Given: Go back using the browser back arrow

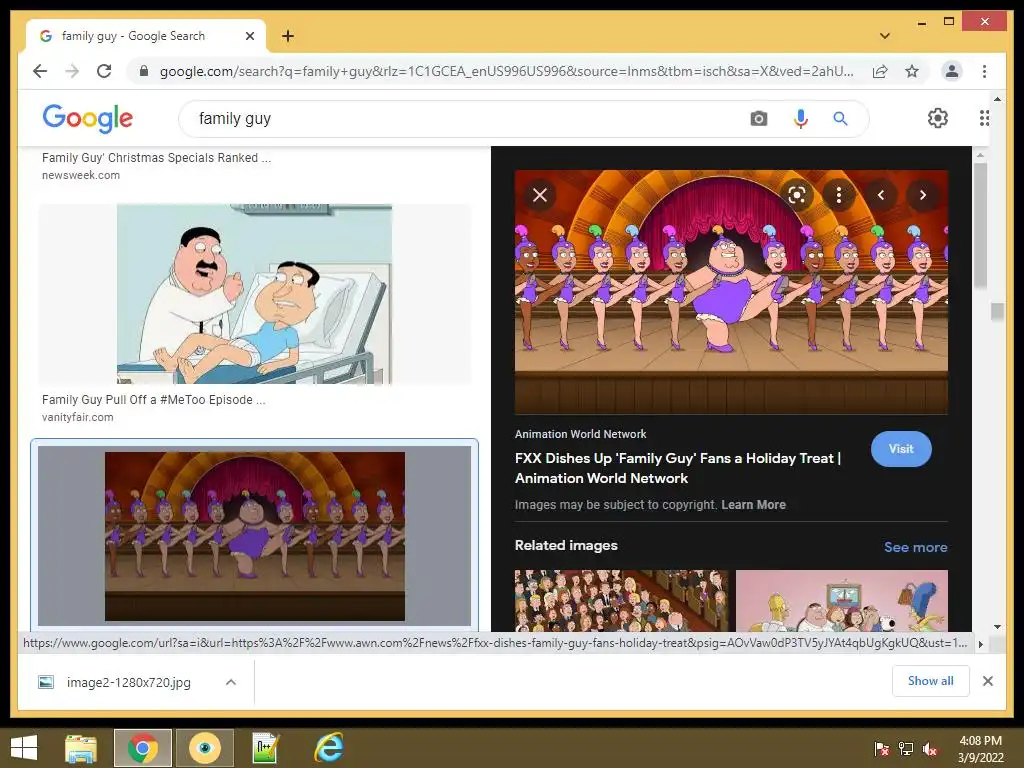Looking at the screenshot, I should tap(40, 71).
